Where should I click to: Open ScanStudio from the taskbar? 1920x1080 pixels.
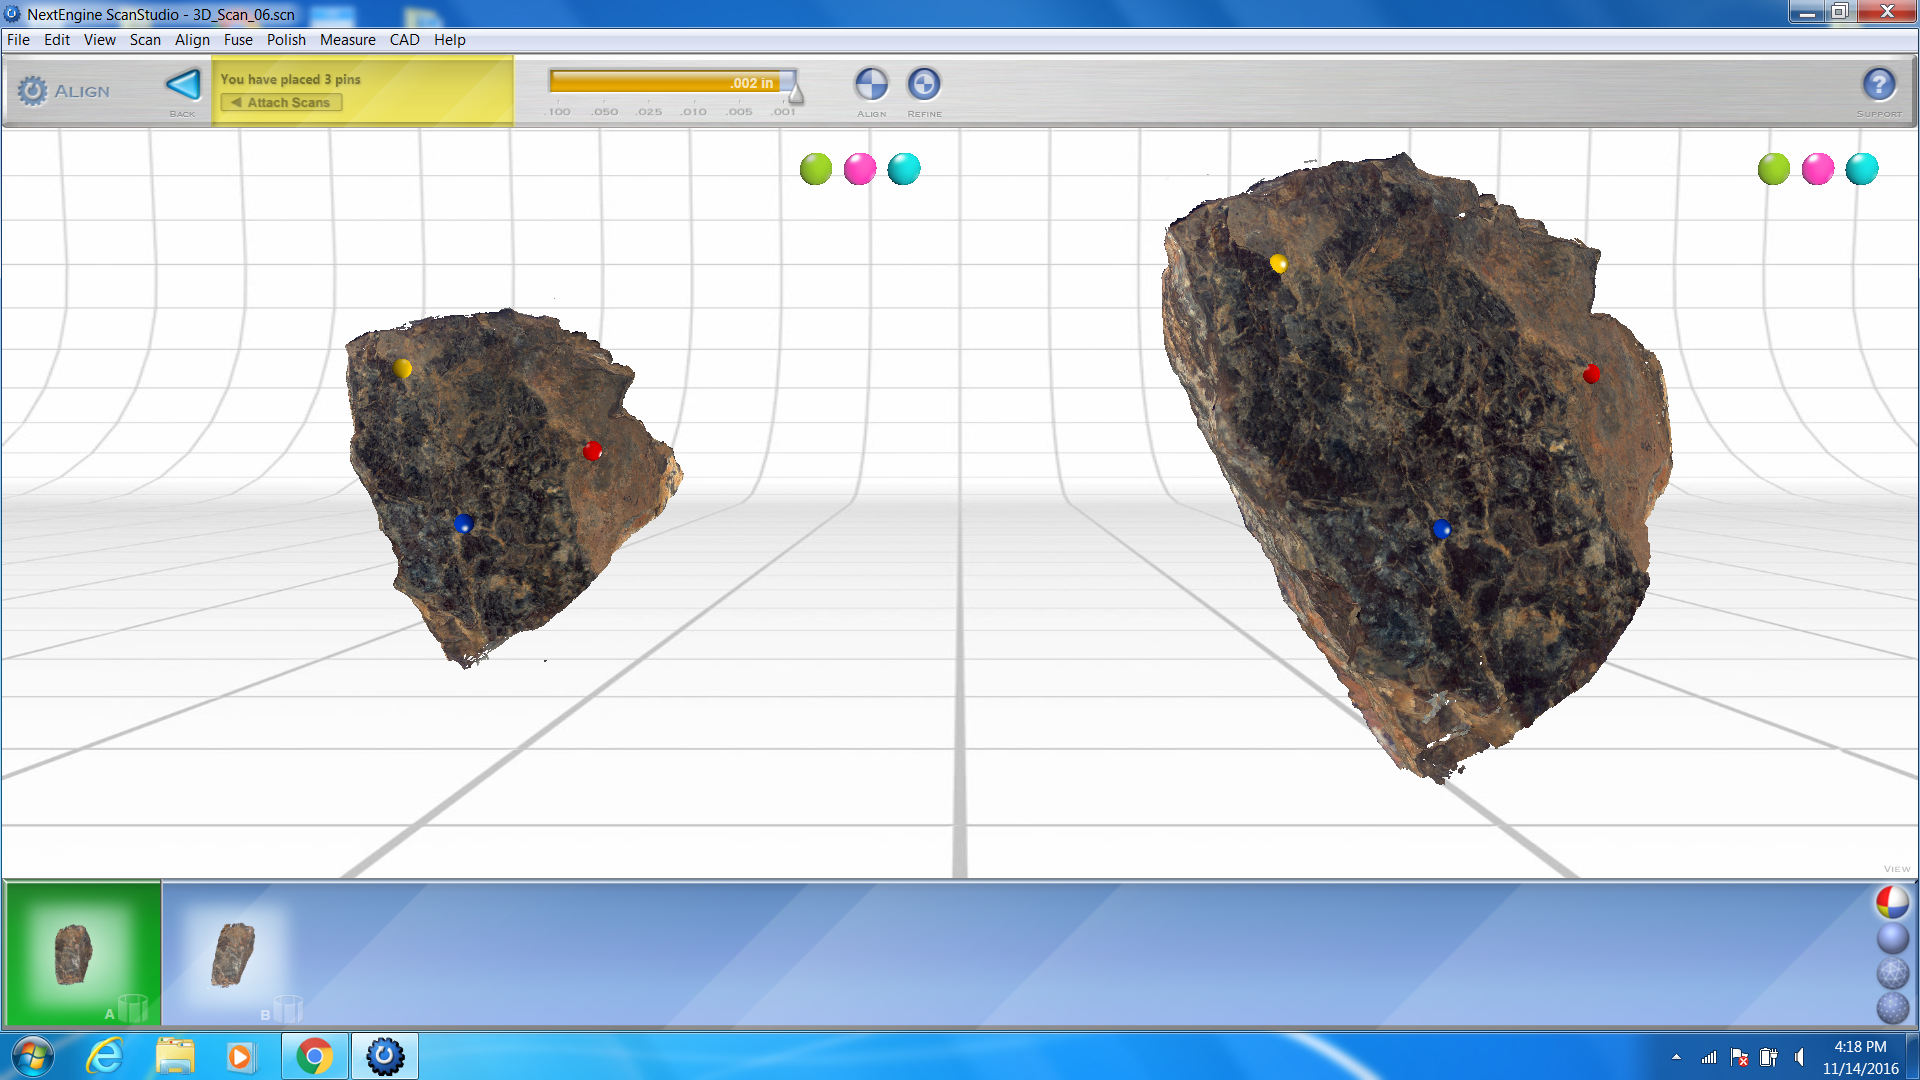click(x=384, y=1055)
